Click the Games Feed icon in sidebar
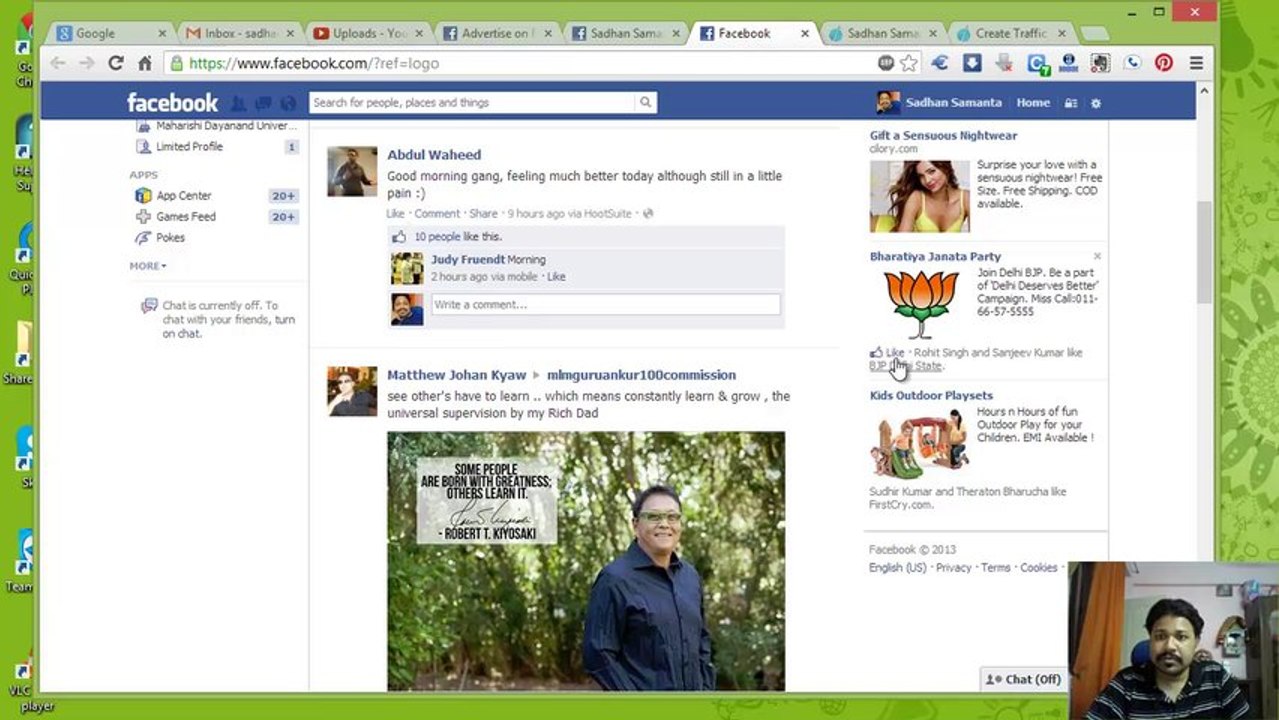The height and width of the screenshot is (720, 1279). click(143, 217)
